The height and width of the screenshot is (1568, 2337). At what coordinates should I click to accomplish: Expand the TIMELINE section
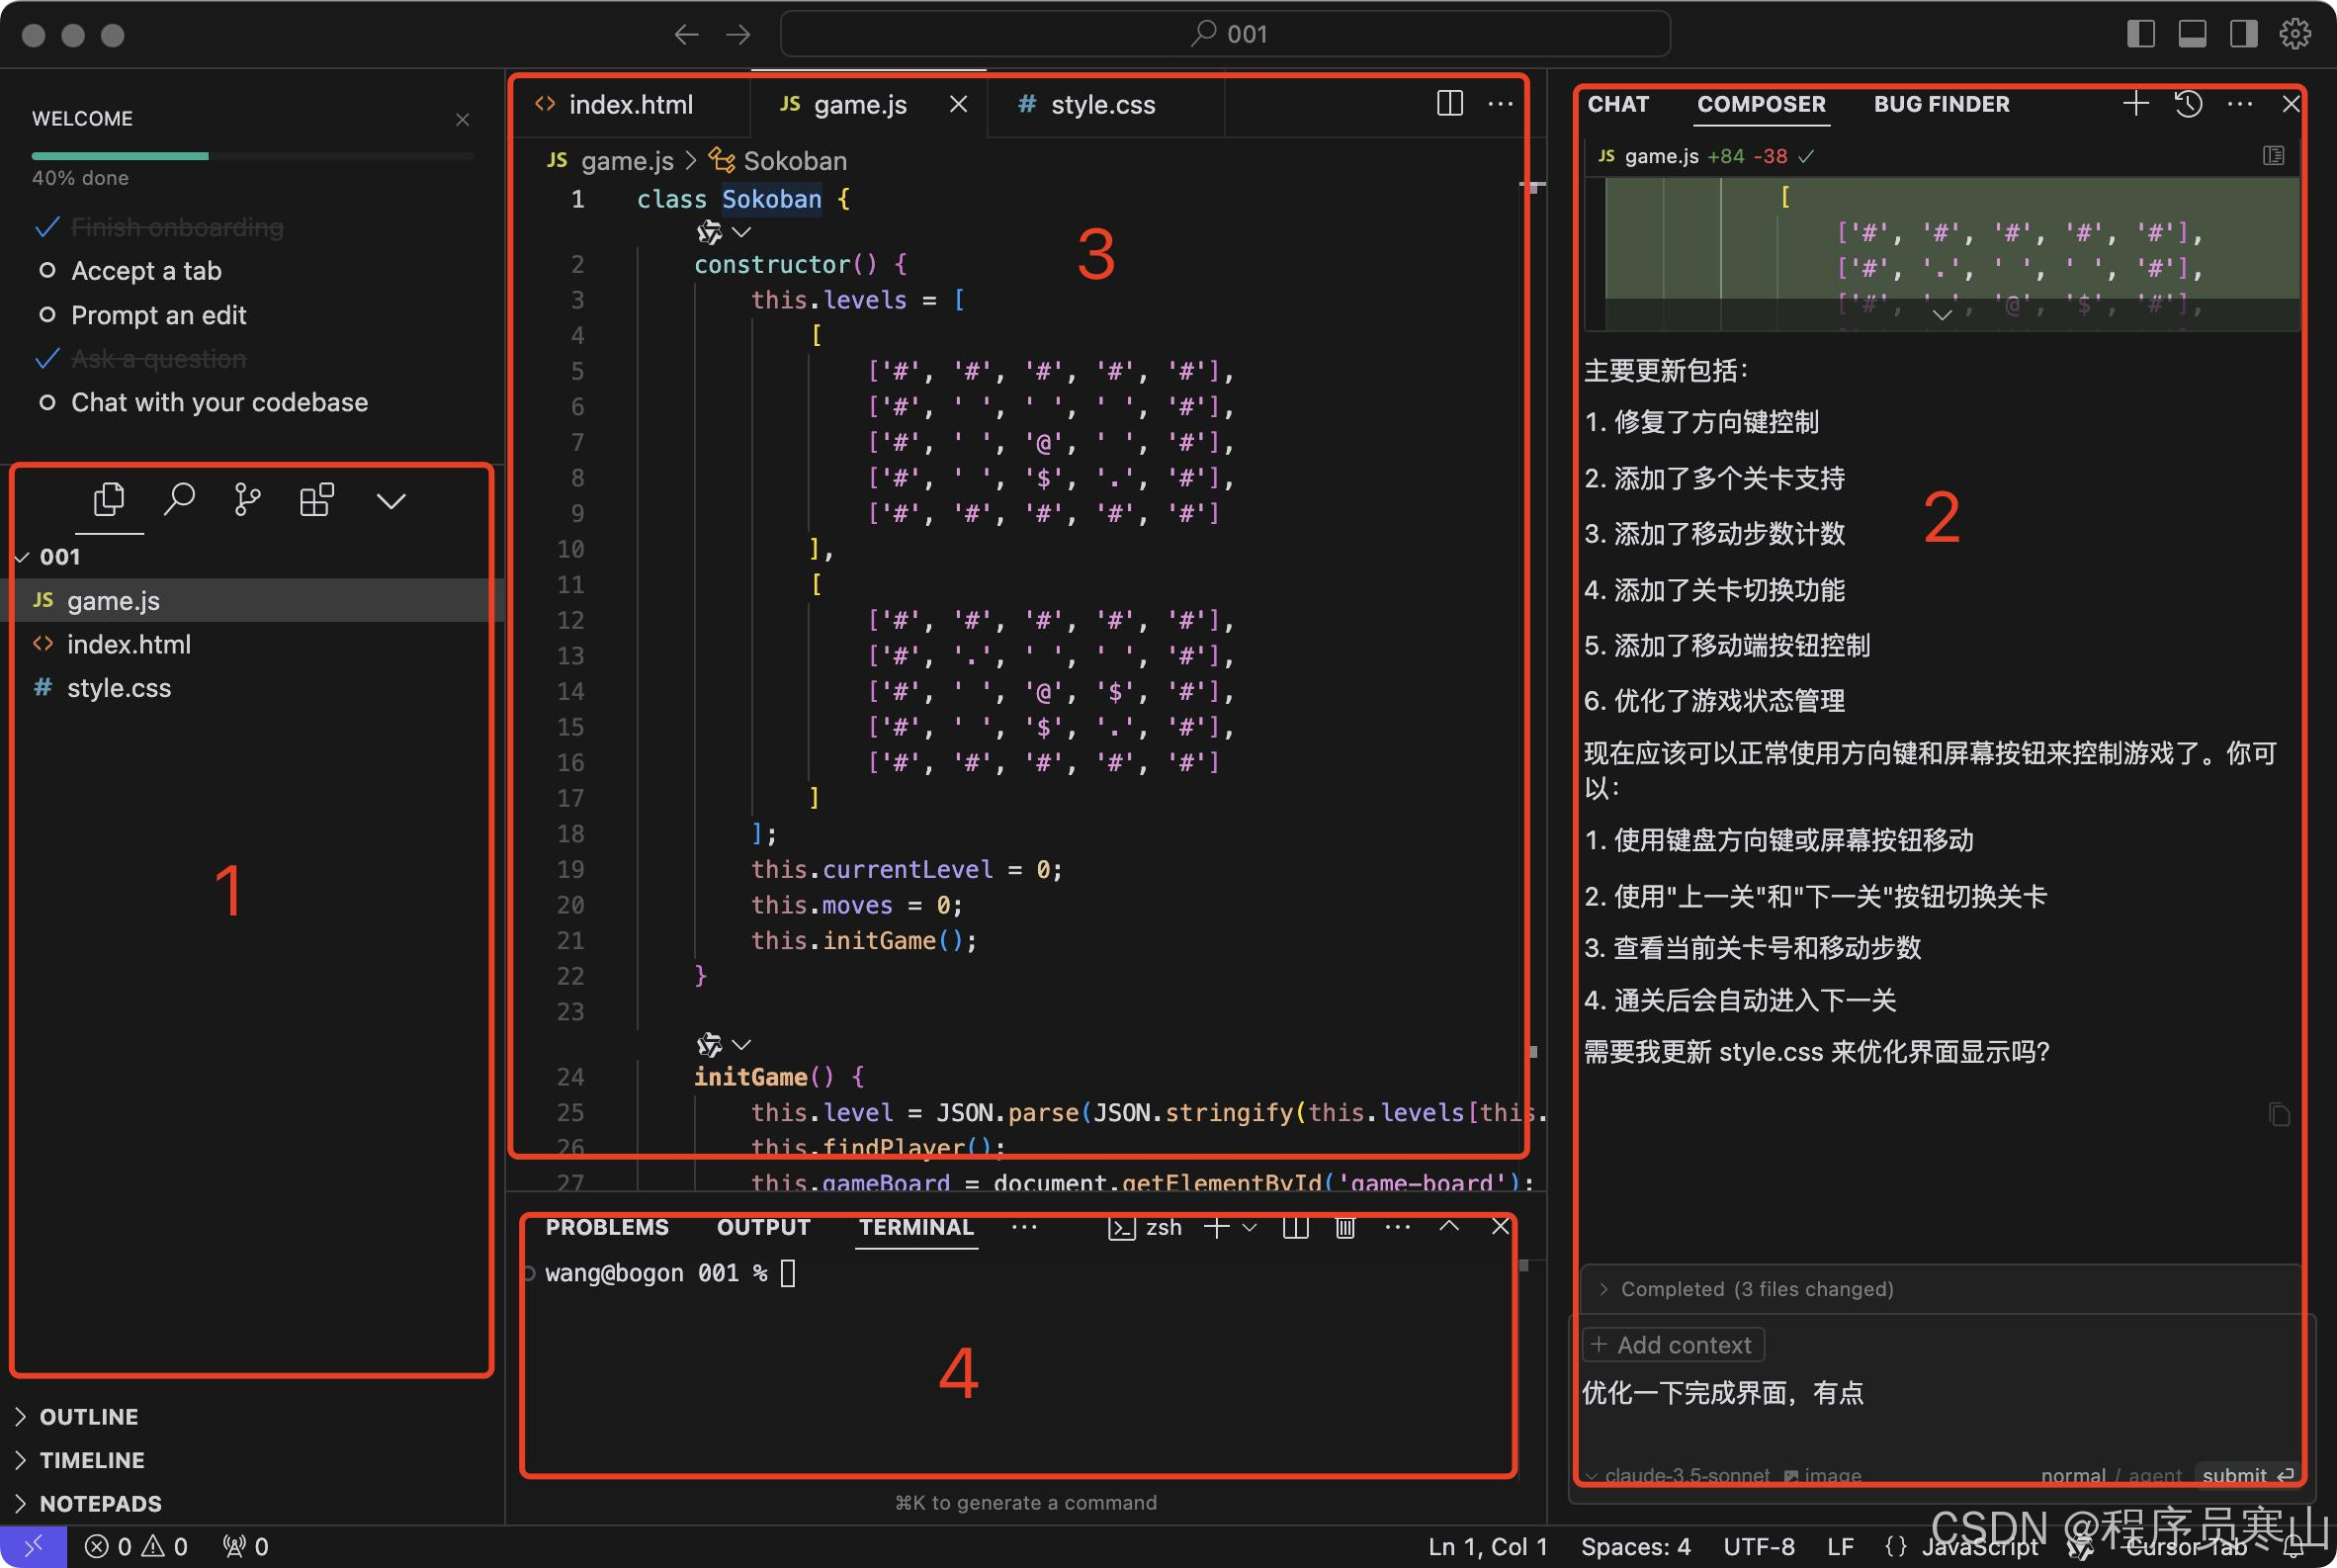pyautogui.click(x=91, y=1460)
